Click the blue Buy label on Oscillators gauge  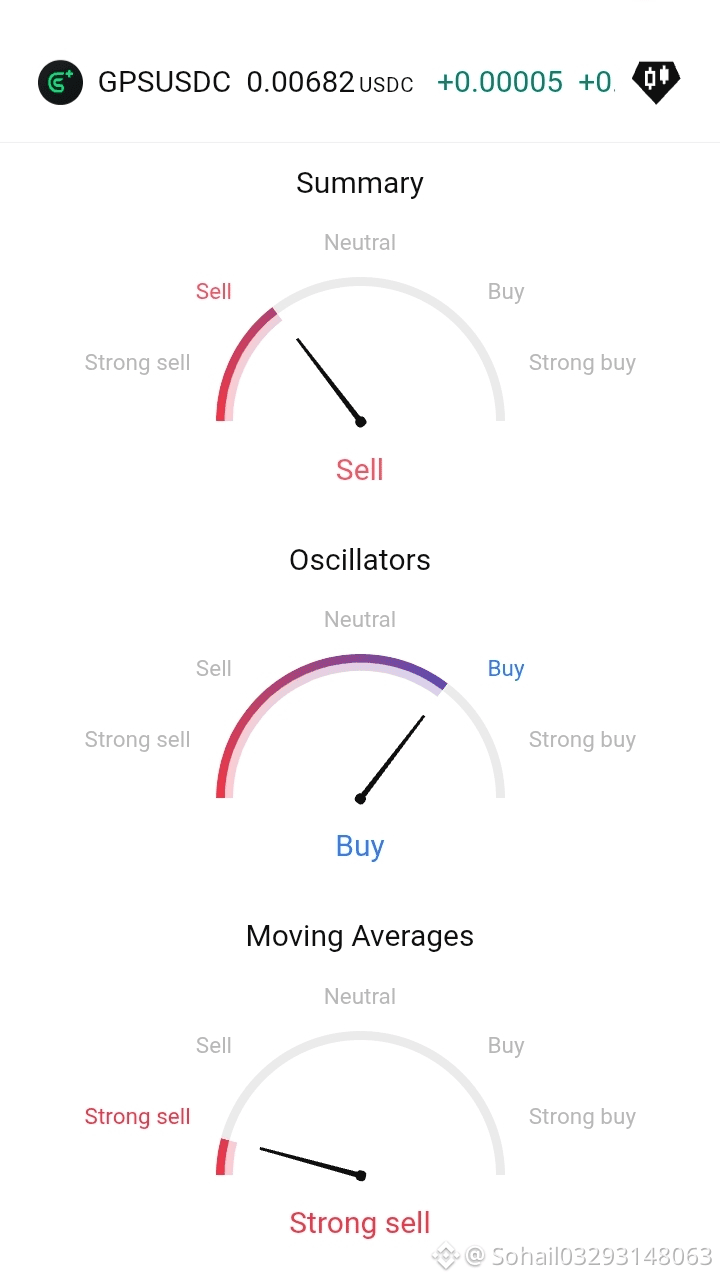pos(506,669)
